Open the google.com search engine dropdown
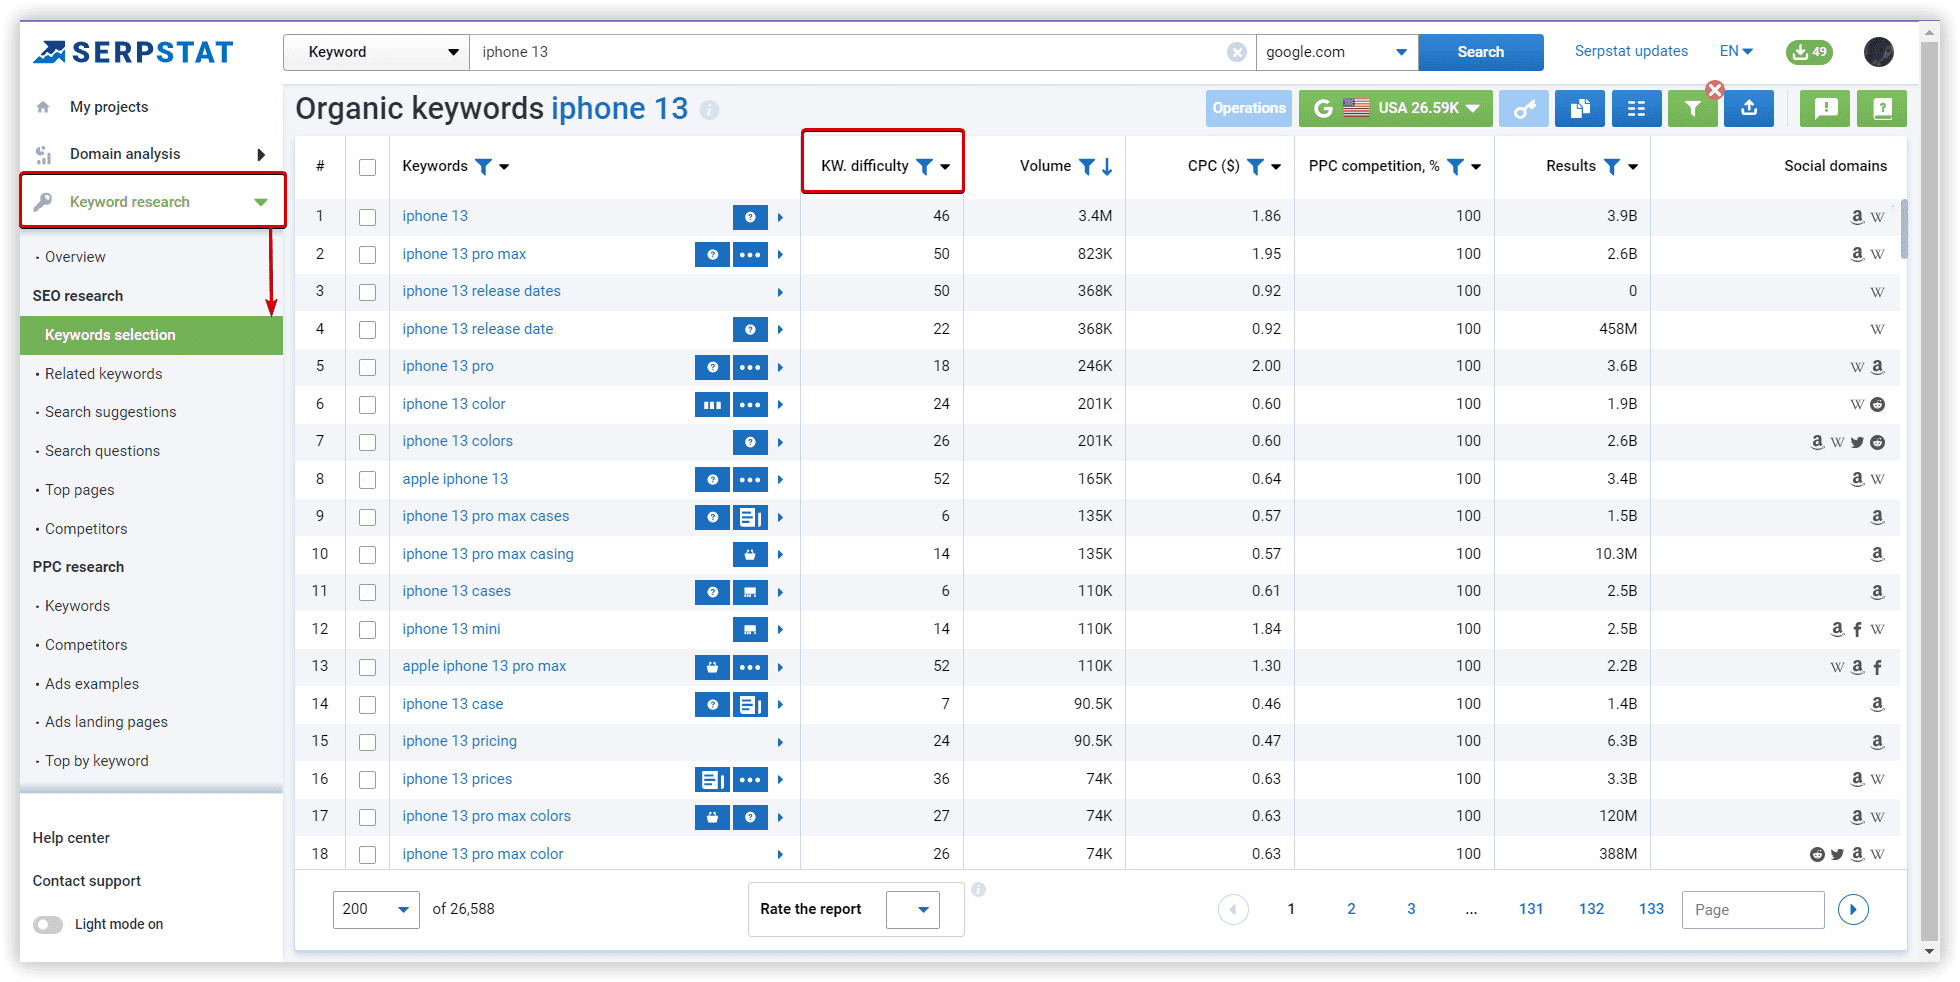This screenshot has width=1960, height=982. (x=1336, y=52)
